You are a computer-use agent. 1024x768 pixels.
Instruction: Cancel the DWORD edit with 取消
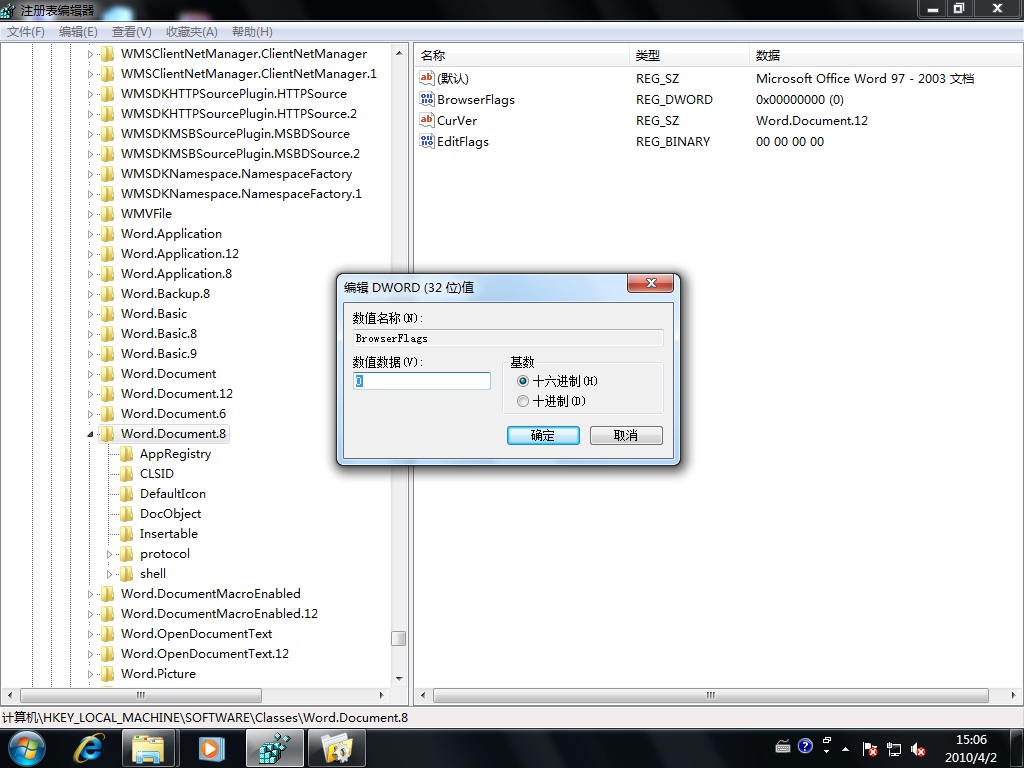tap(626, 436)
